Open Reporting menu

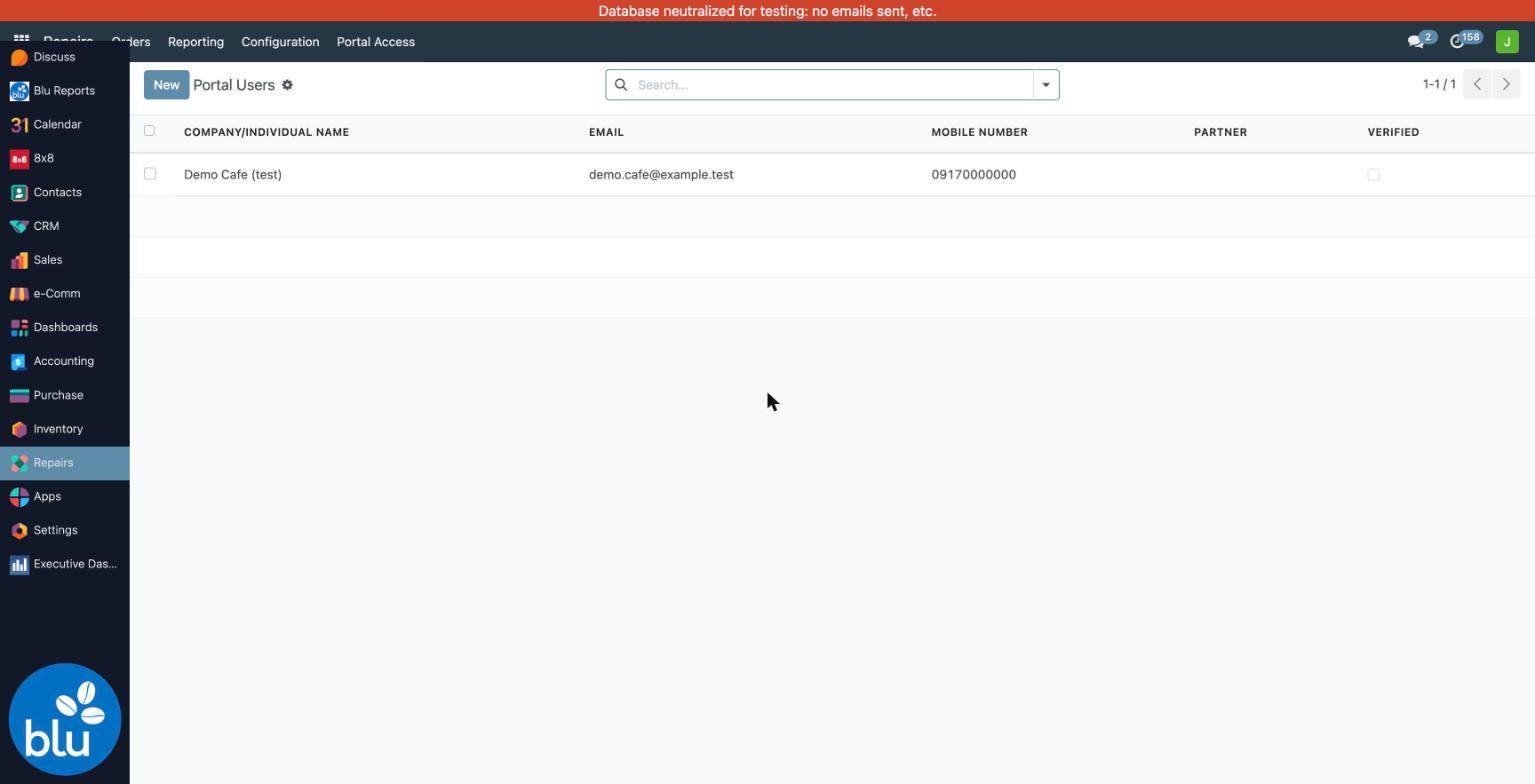coord(196,42)
